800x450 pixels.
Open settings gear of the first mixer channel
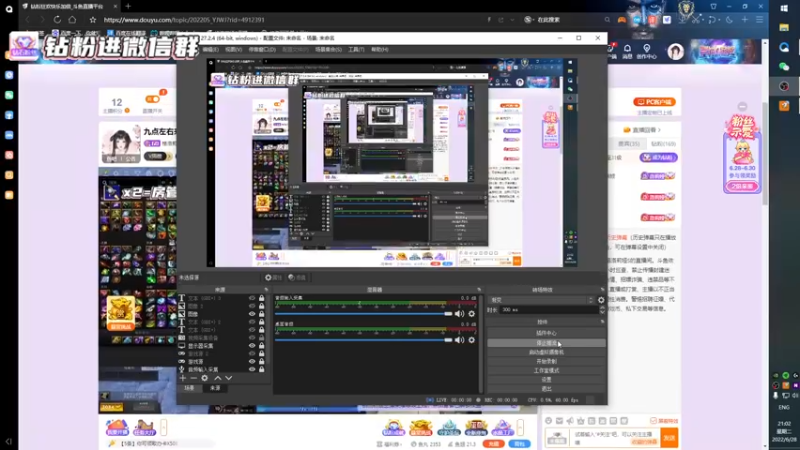coord(471,314)
